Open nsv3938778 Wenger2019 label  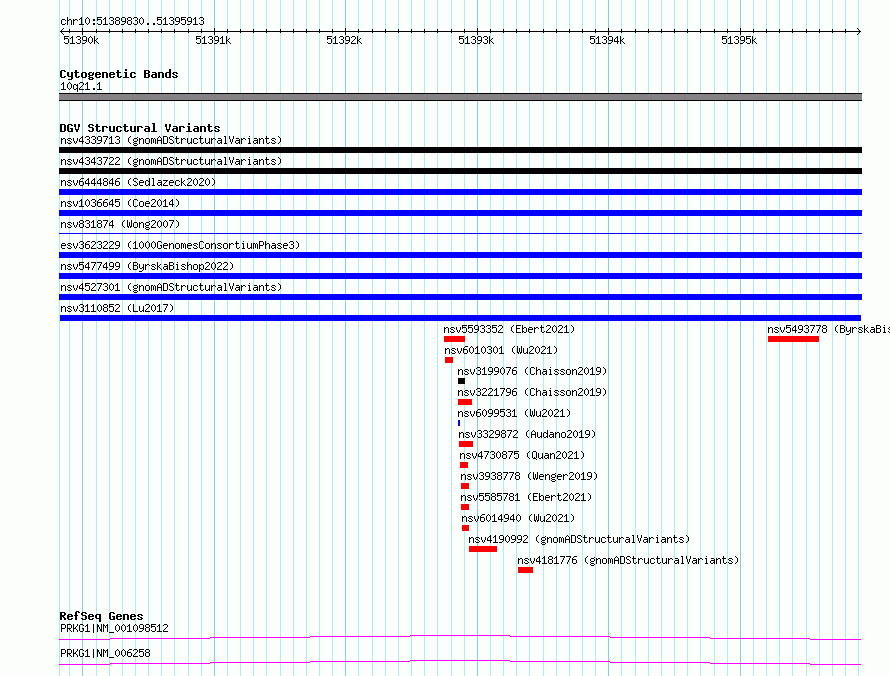click(x=529, y=476)
